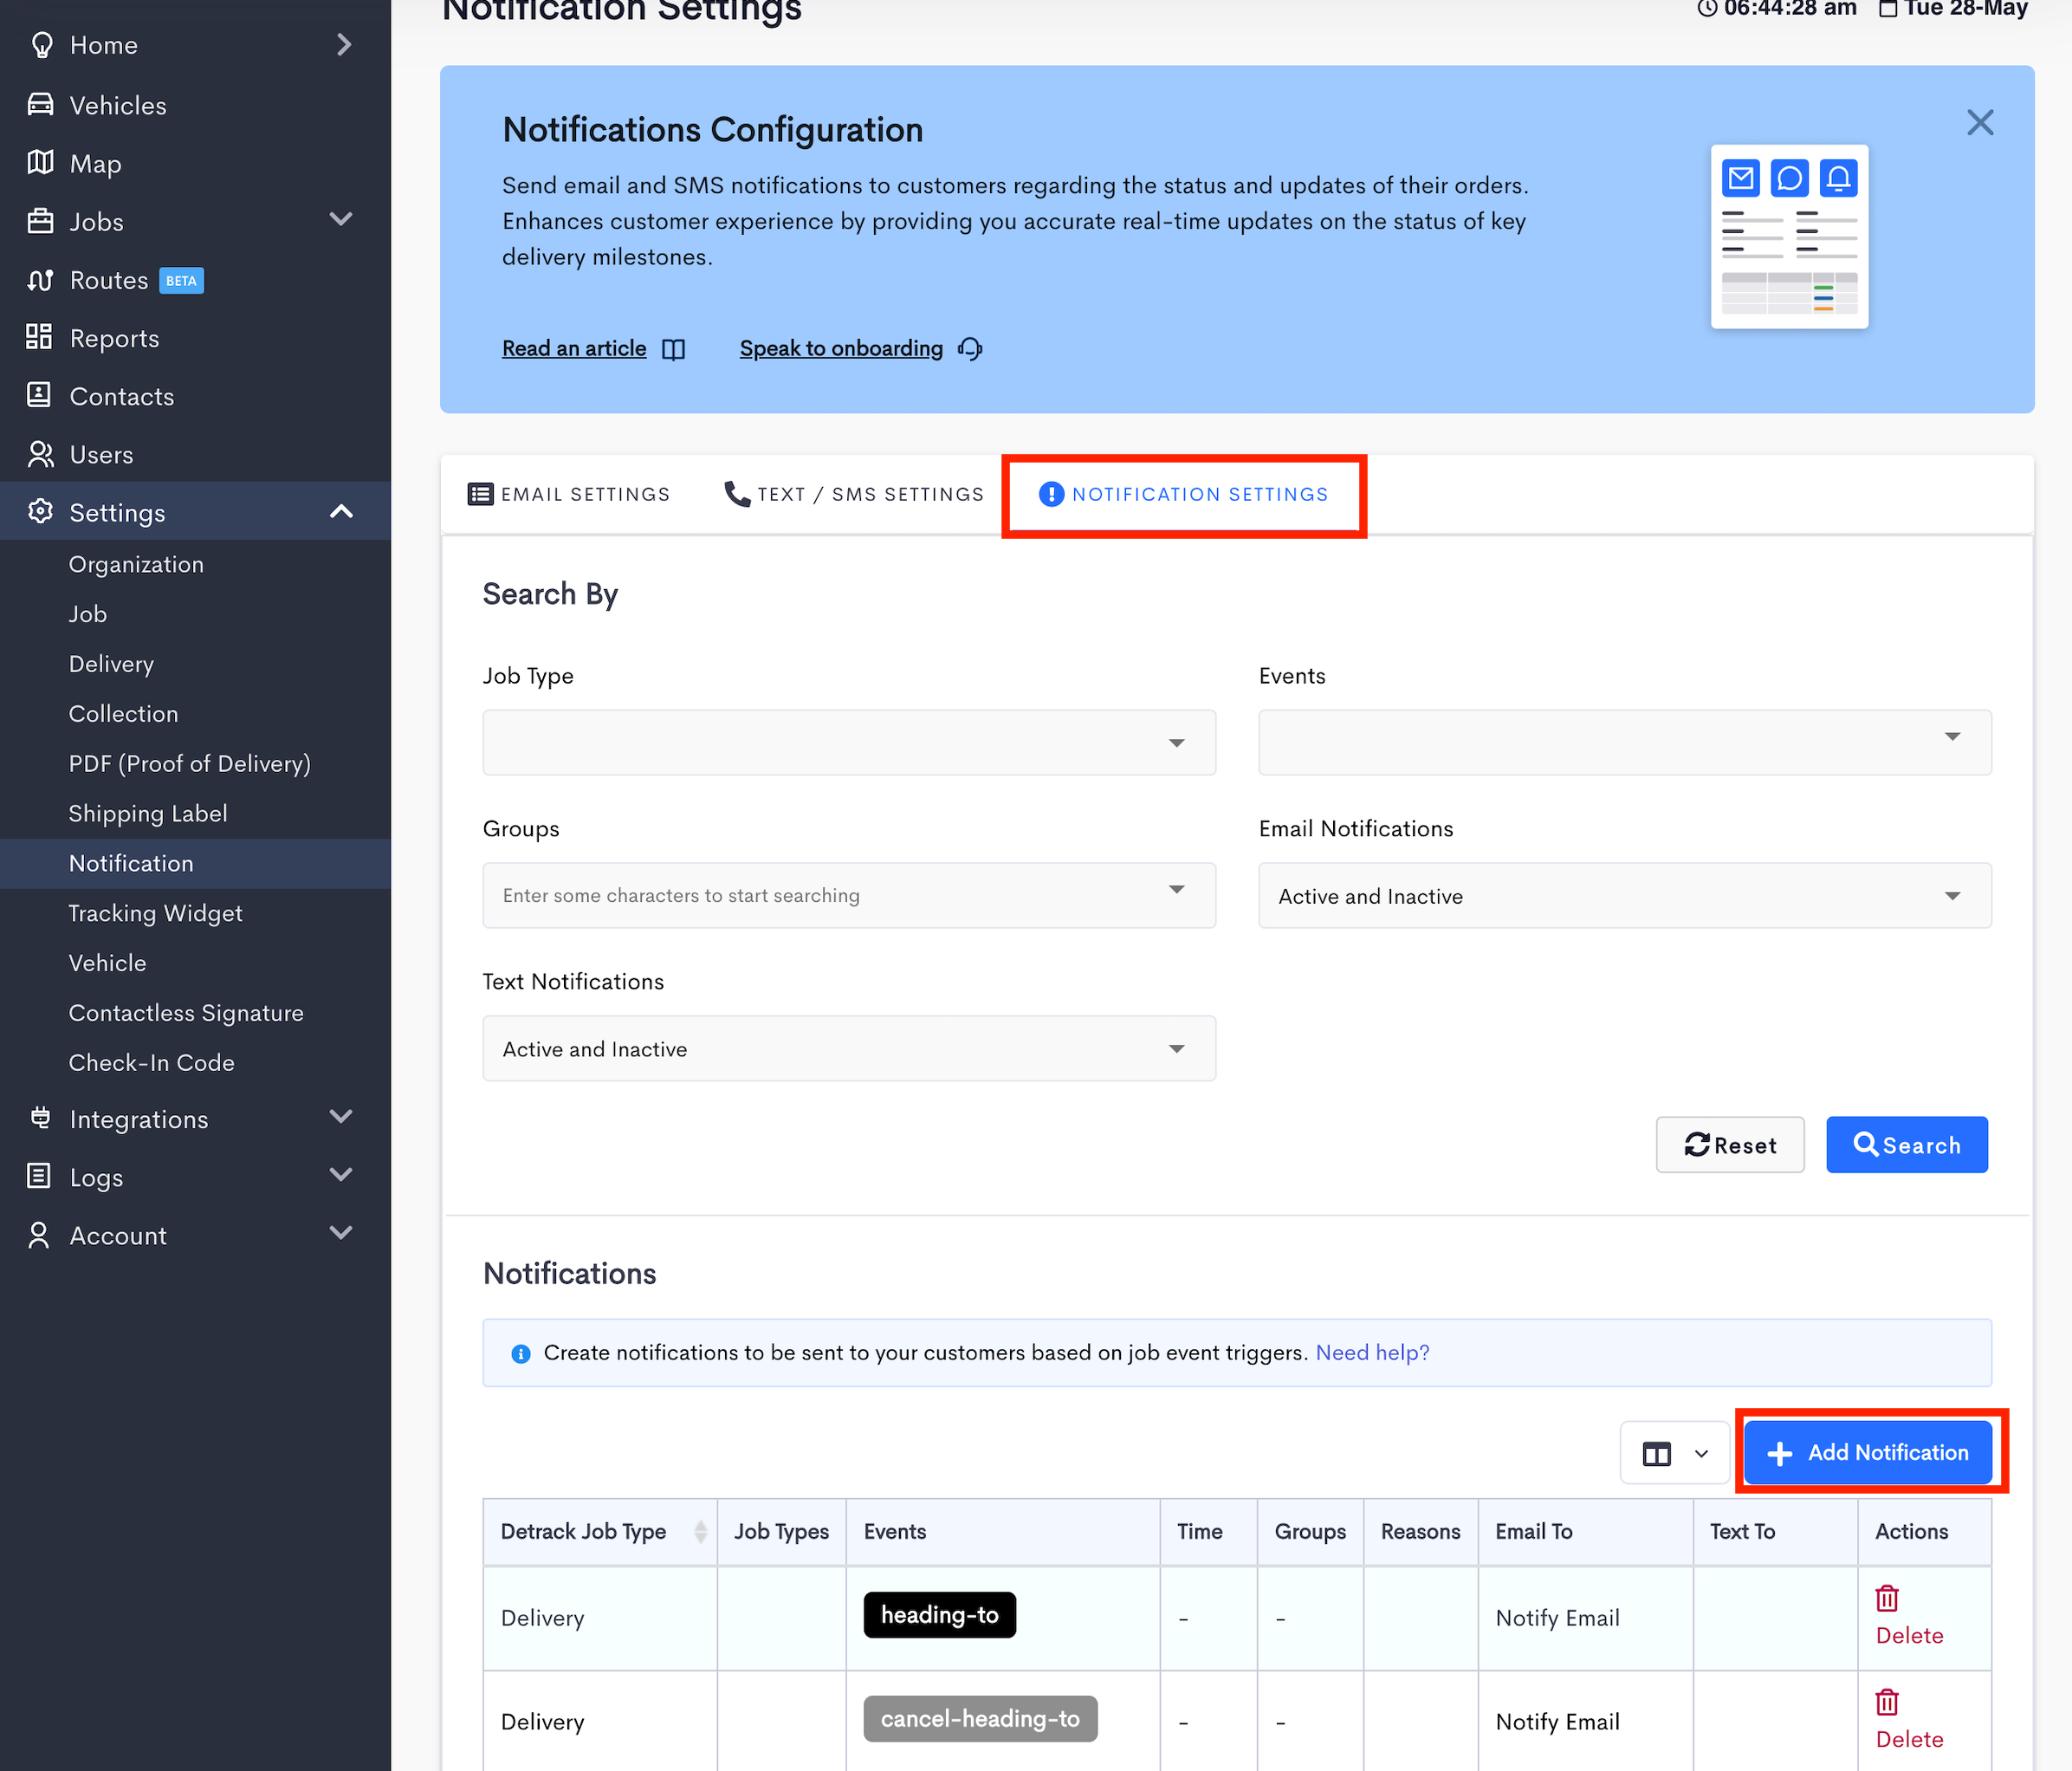The height and width of the screenshot is (1771, 2072).
Task: Click the Contacts icon in sidebar
Action: (x=39, y=396)
